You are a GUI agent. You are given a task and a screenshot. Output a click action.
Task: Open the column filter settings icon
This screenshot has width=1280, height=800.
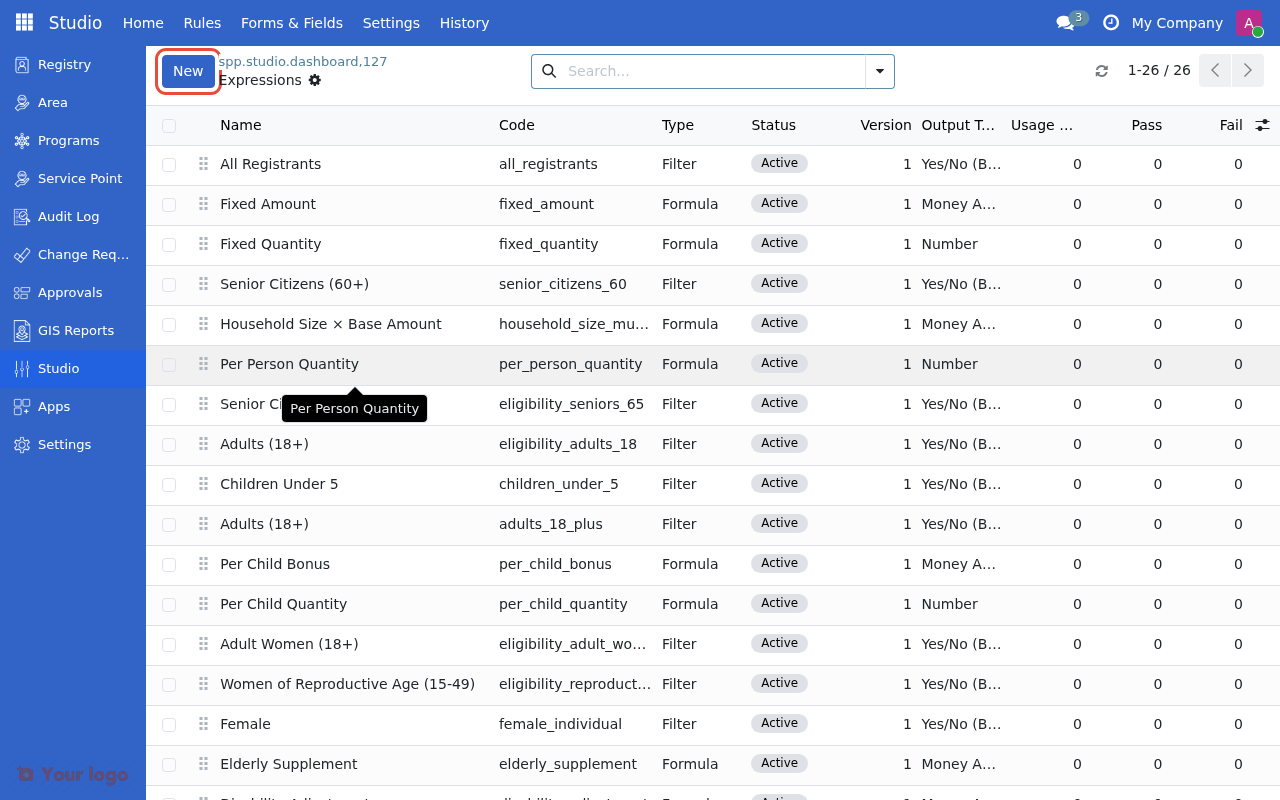[x=1262, y=124]
